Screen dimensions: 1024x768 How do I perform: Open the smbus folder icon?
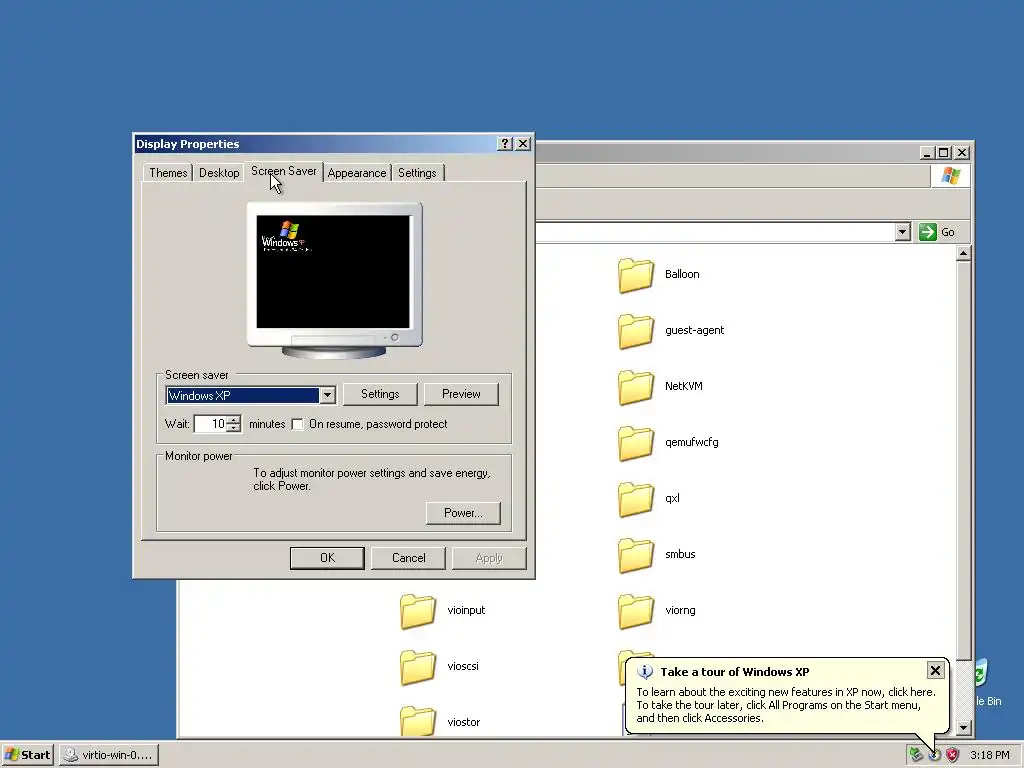point(635,555)
